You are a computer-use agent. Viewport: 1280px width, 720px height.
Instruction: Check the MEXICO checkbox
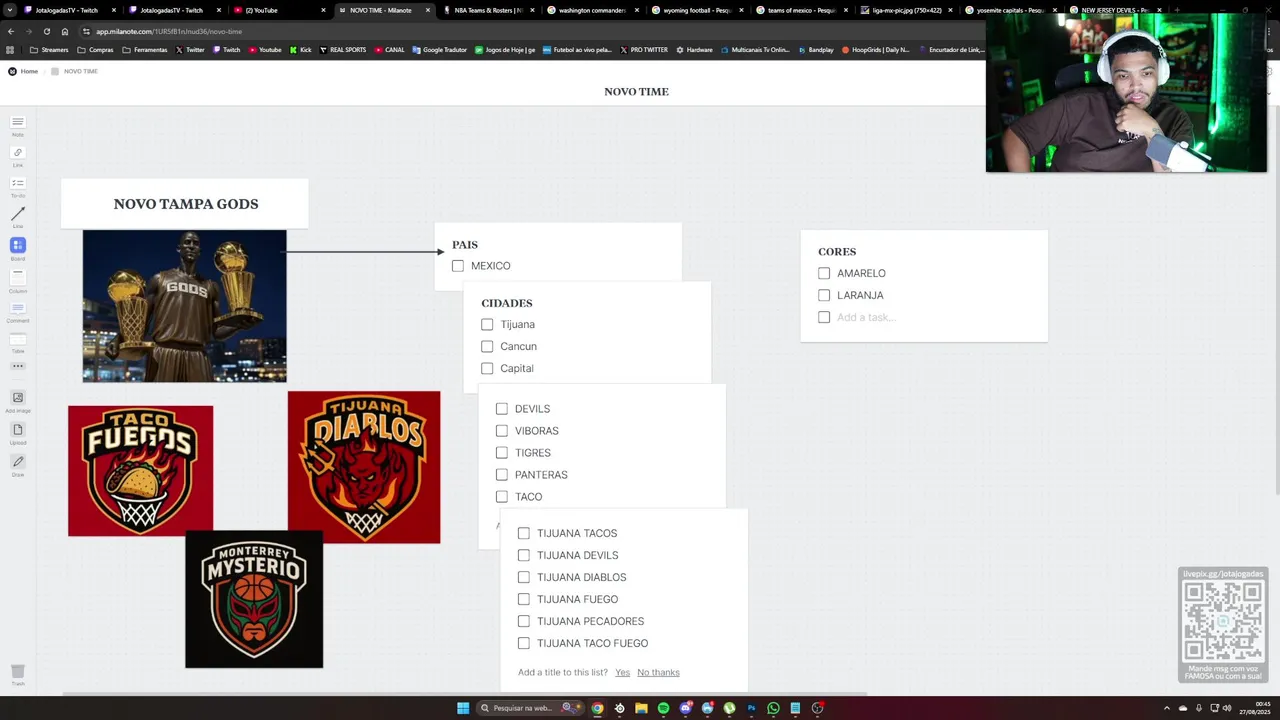point(458,266)
